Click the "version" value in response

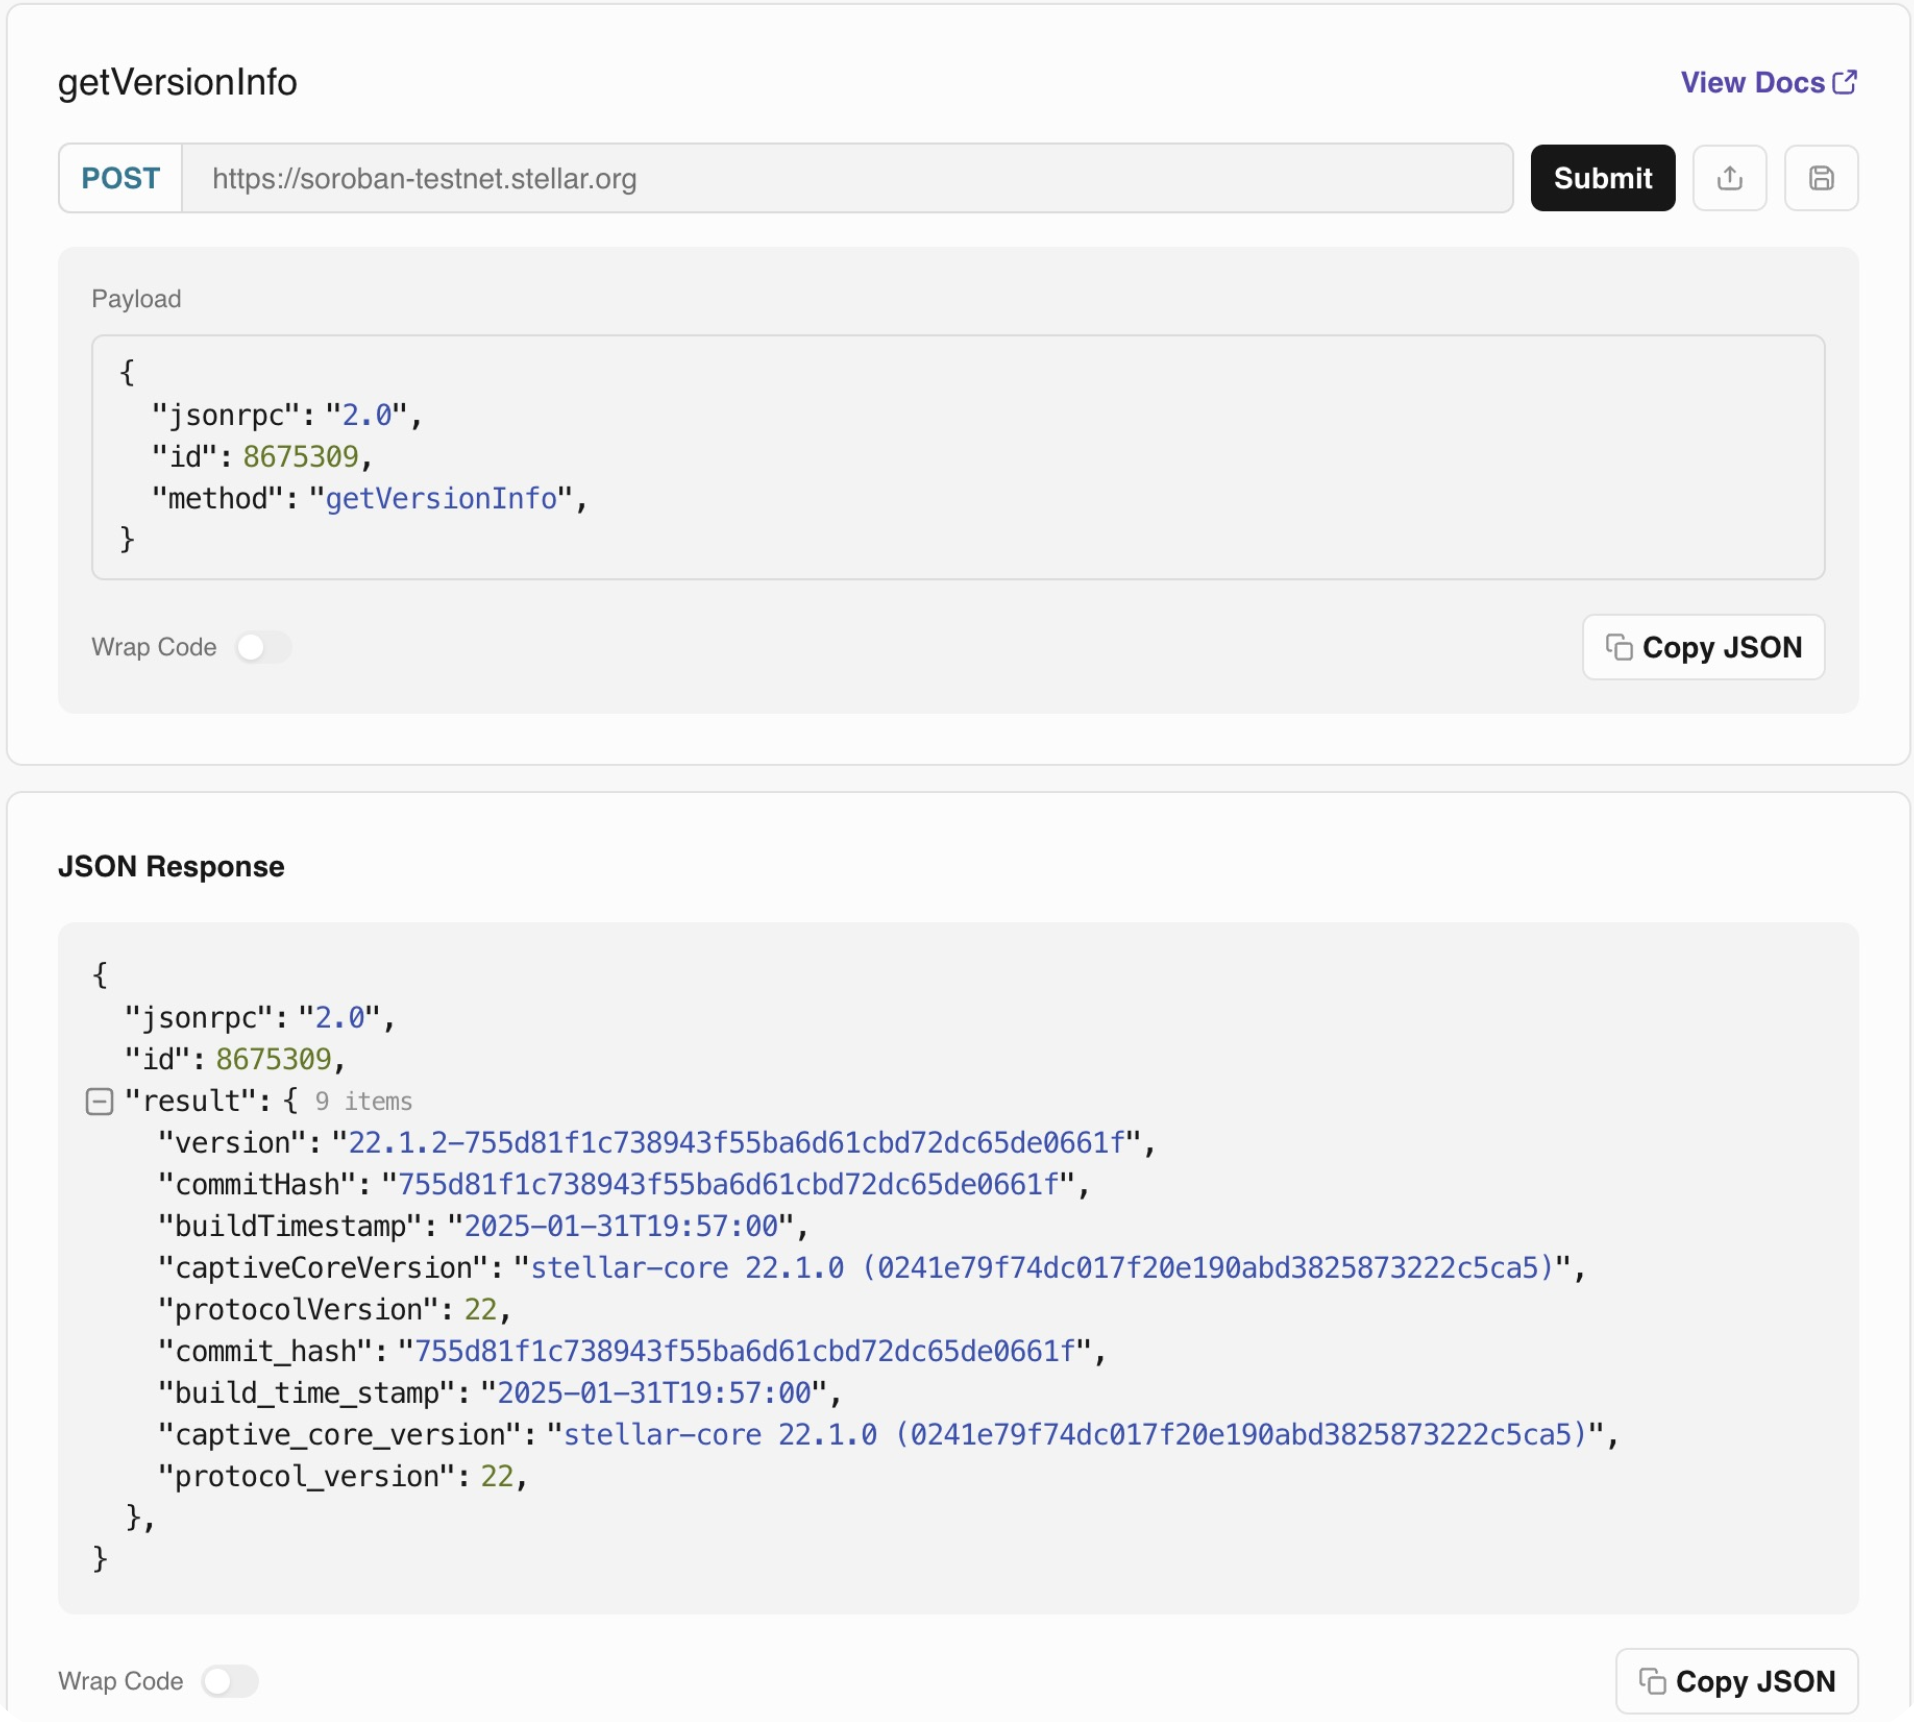736,1142
